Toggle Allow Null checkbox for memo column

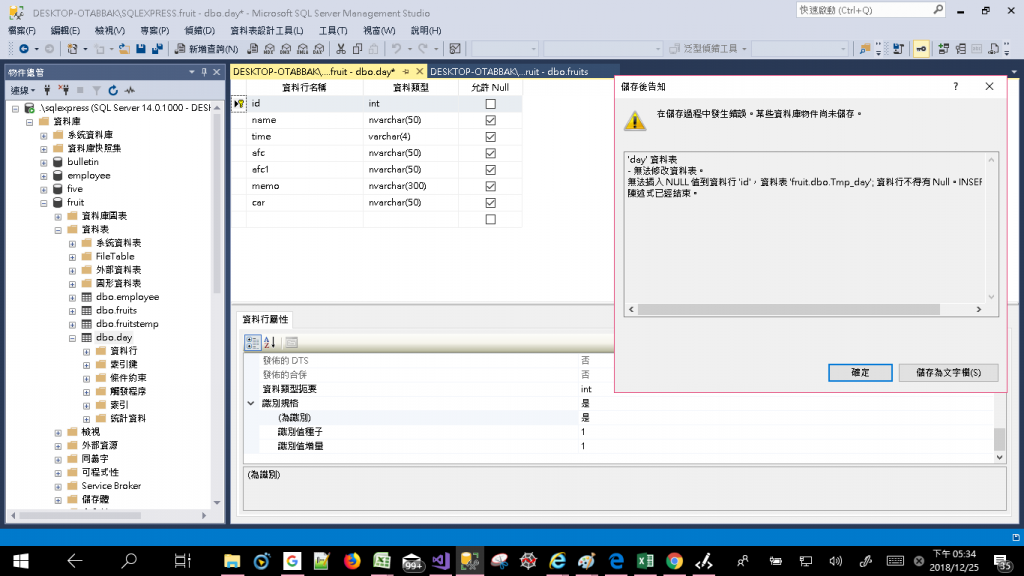(490, 186)
